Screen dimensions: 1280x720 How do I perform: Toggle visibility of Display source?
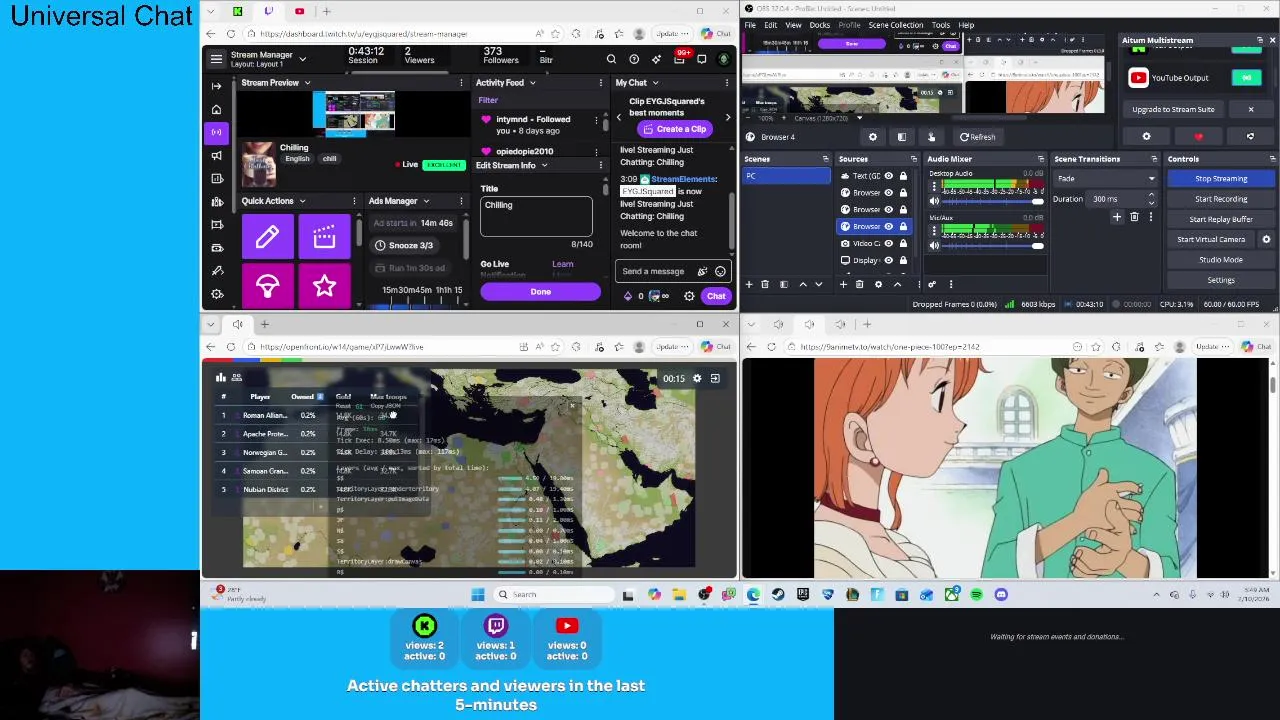(888, 260)
